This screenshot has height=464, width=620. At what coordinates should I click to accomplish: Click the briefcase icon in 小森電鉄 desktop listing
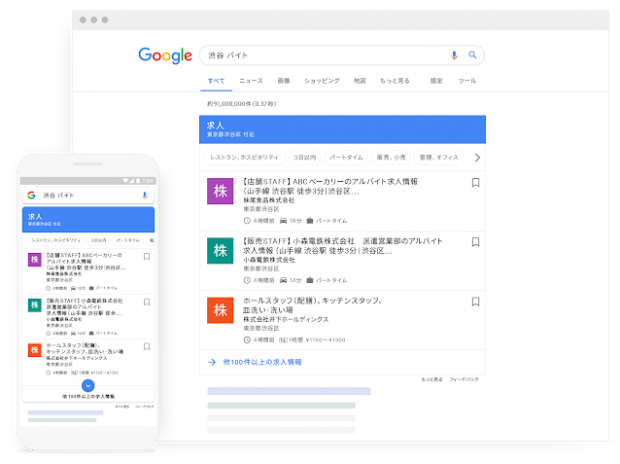310,280
